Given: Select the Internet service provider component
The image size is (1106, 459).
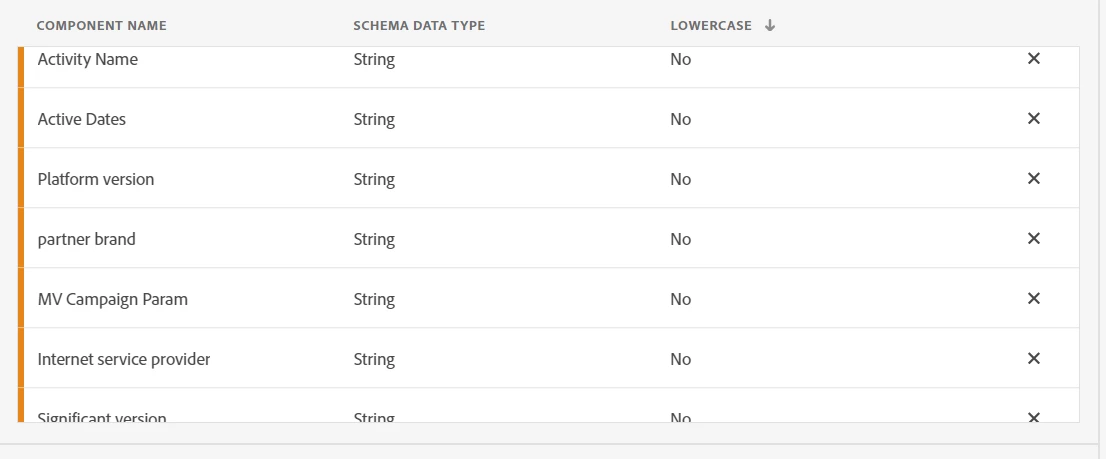Looking at the screenshot, I should click(124, 359).
